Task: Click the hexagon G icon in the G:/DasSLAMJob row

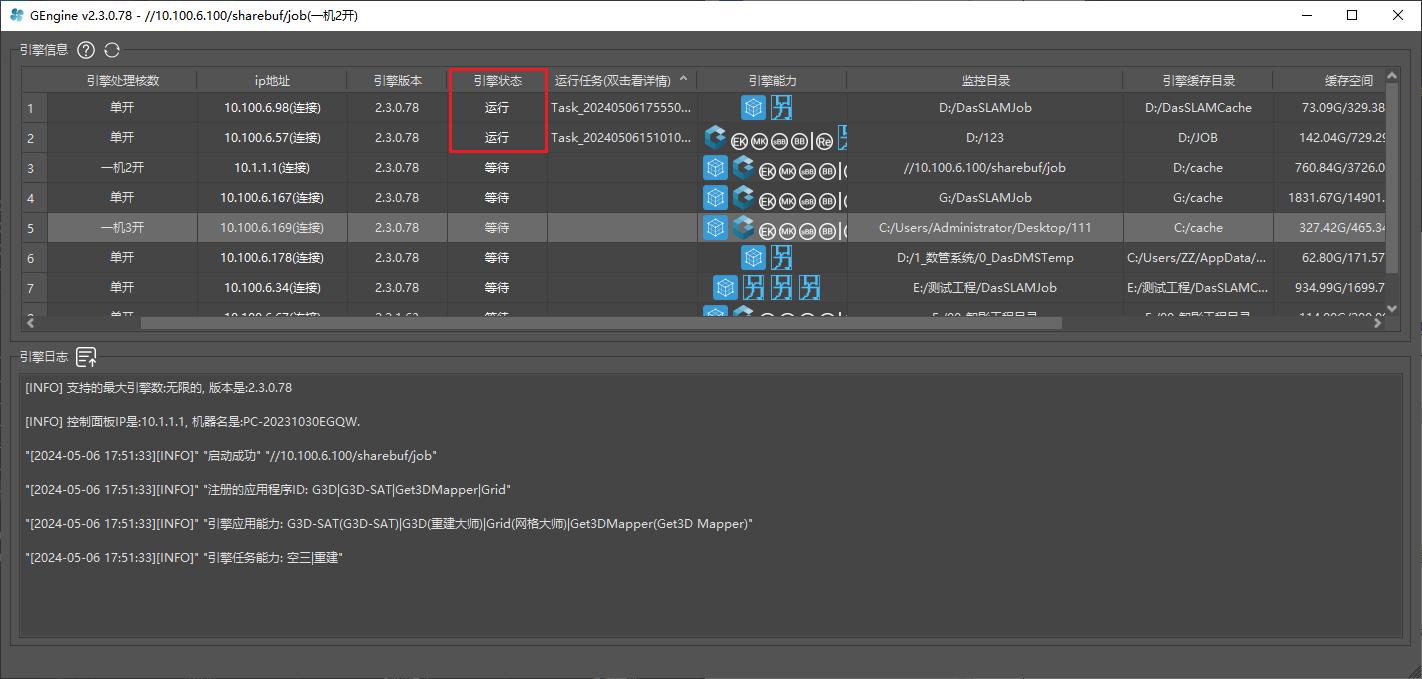Action: 743,197
